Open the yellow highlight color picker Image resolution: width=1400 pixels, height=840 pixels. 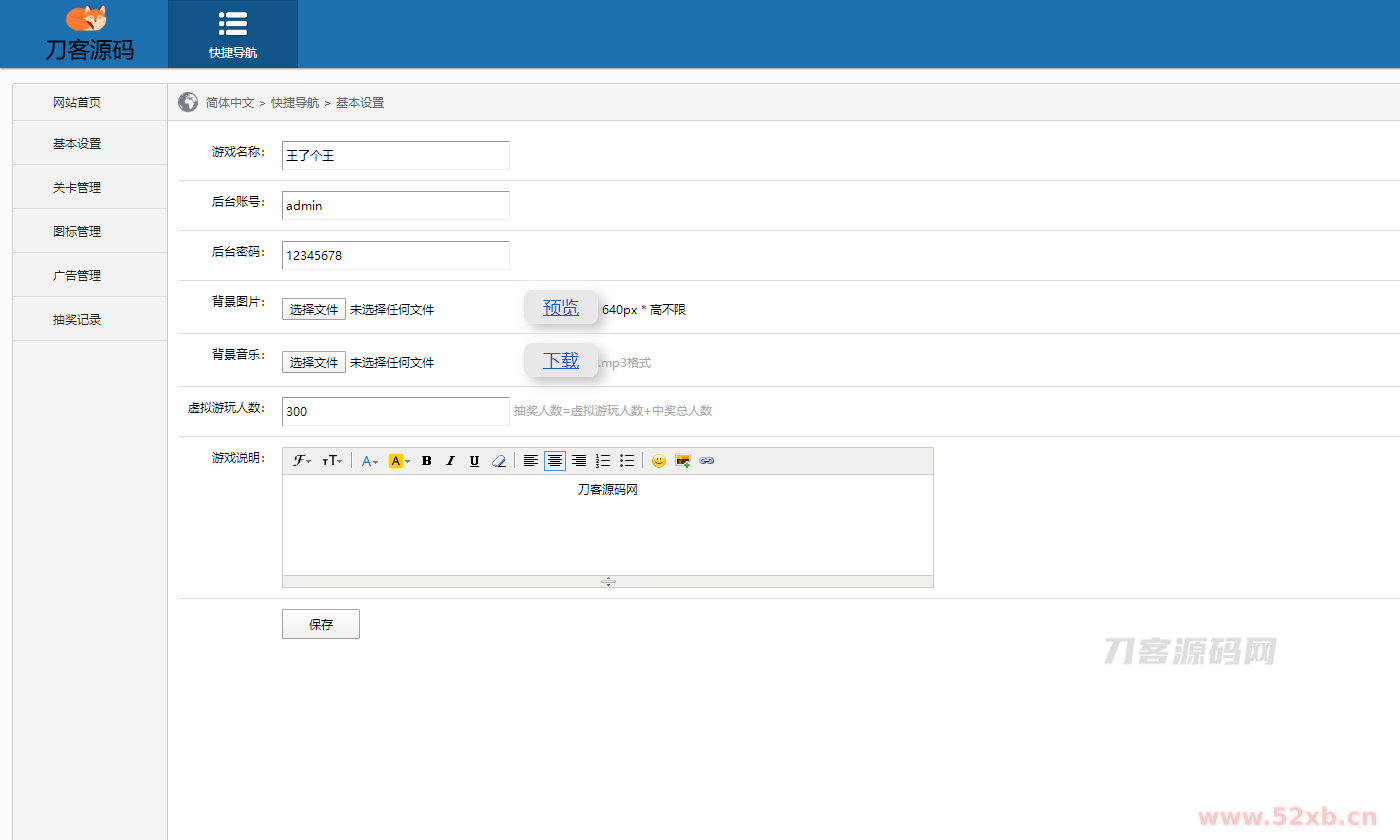tap(399, 461)
